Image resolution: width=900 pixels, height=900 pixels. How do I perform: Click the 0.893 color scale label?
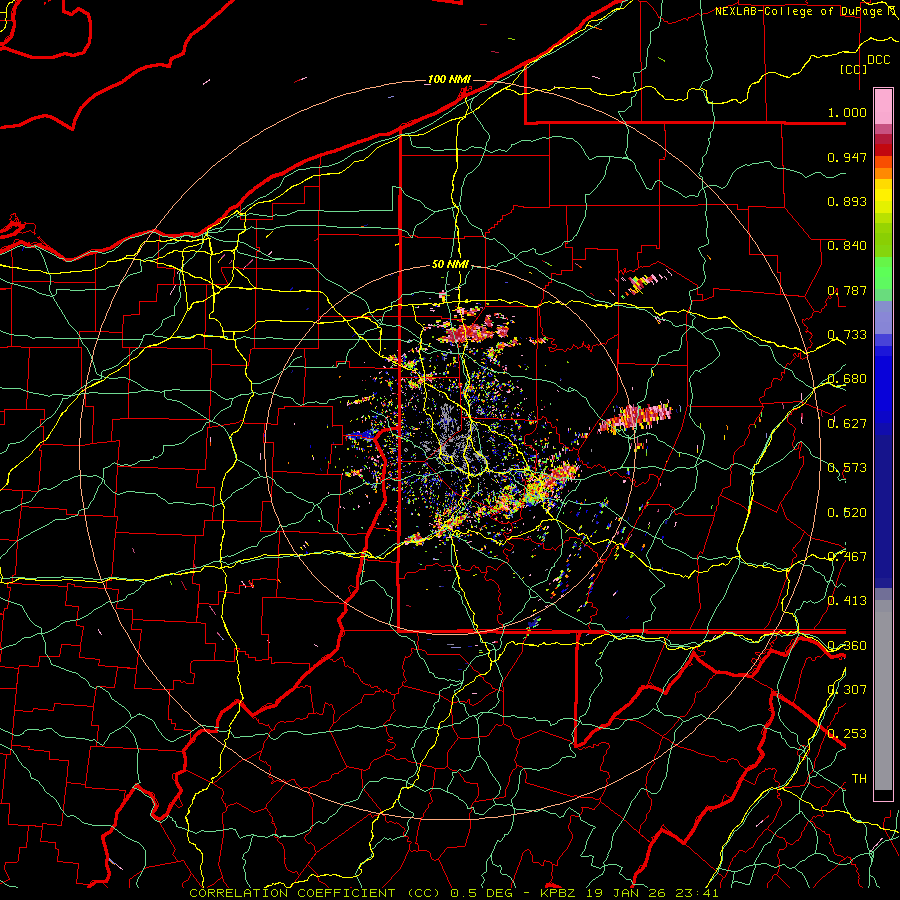click(x=847, y=201)
